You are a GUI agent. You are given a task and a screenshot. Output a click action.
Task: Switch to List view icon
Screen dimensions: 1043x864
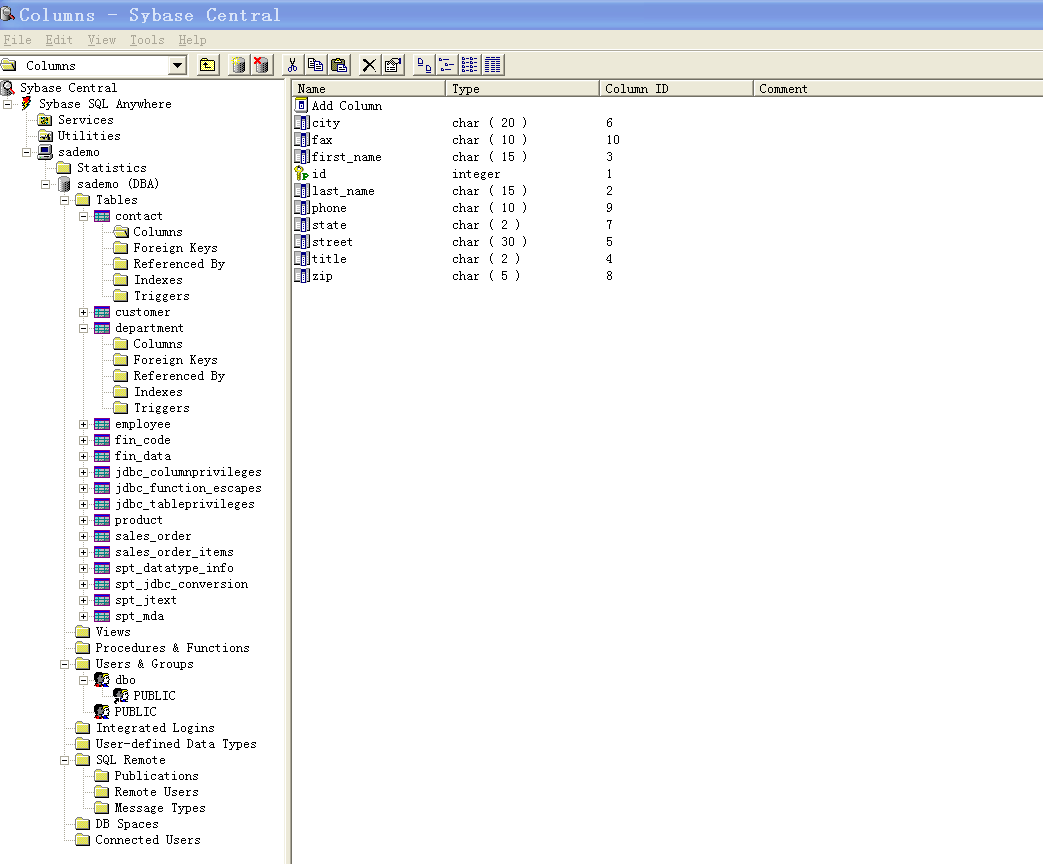[x=470, y=65]
